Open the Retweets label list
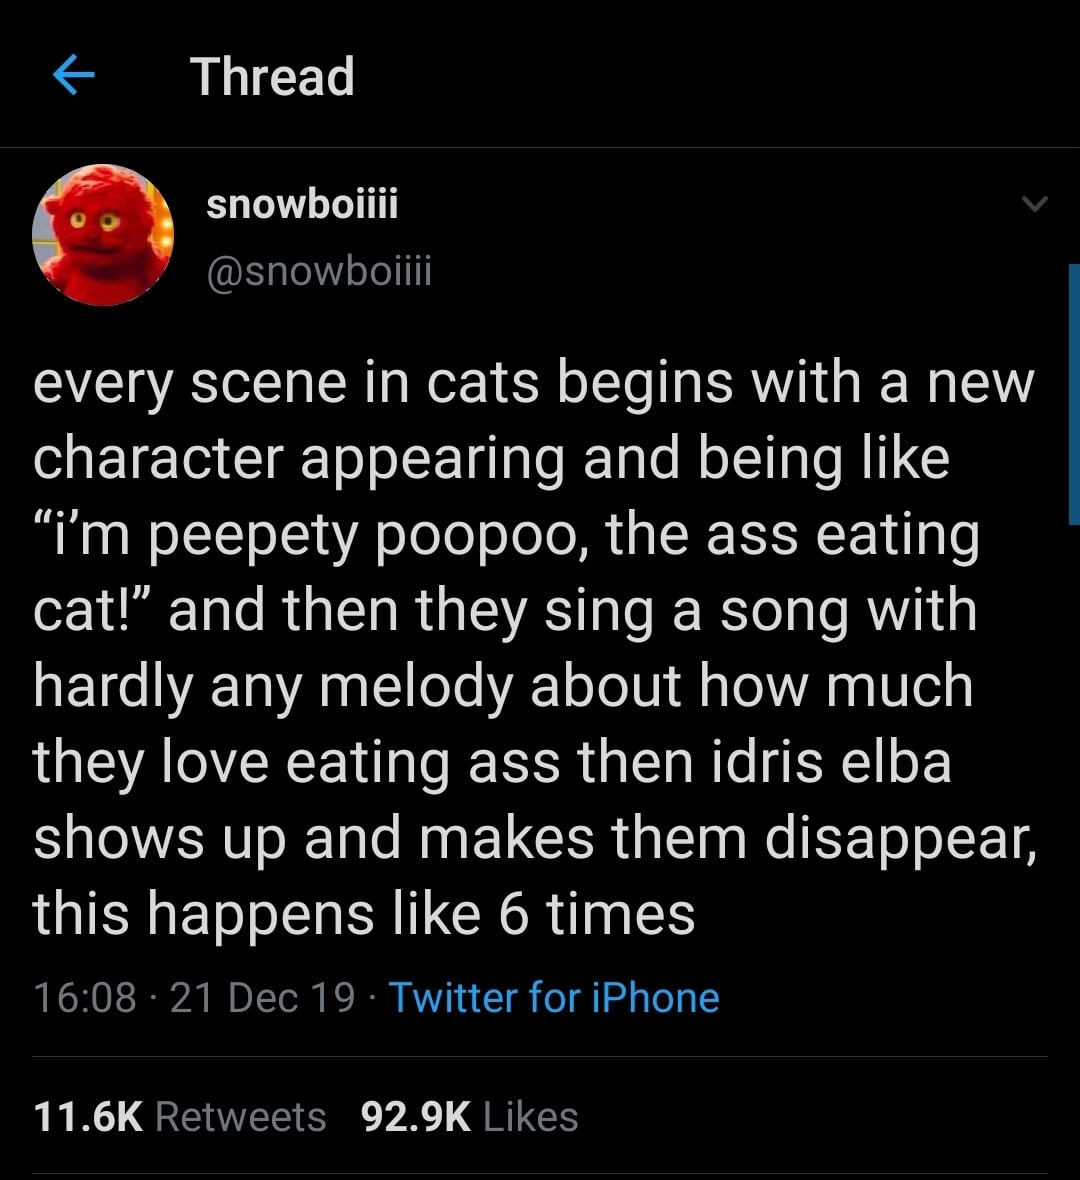 click(x=241, y=1116)
